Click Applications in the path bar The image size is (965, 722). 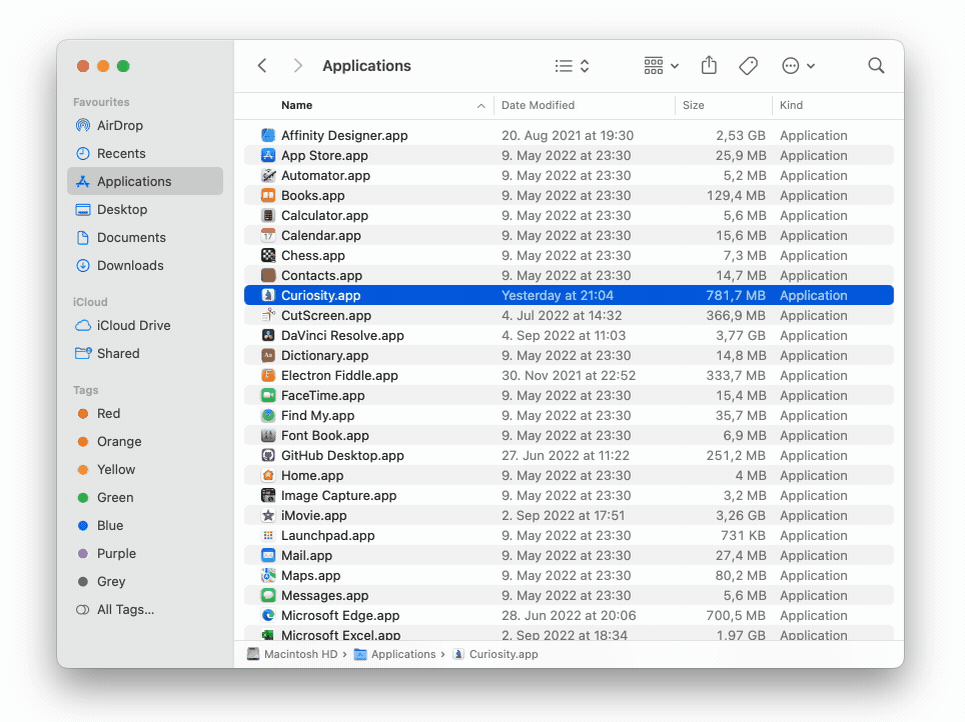coord(402,654)
